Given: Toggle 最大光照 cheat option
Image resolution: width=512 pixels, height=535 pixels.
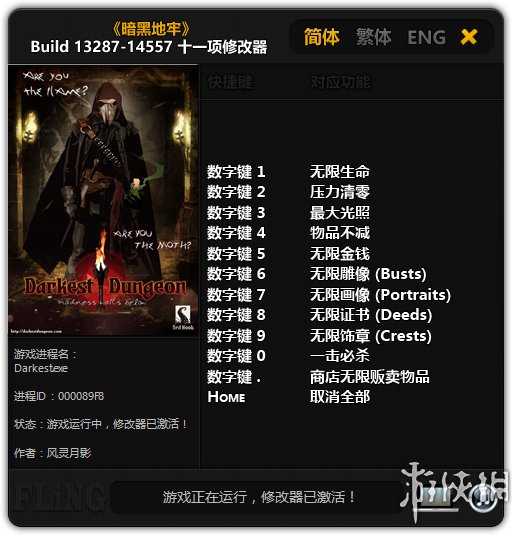Looking at the screenshot, I should tap(340, 213).
